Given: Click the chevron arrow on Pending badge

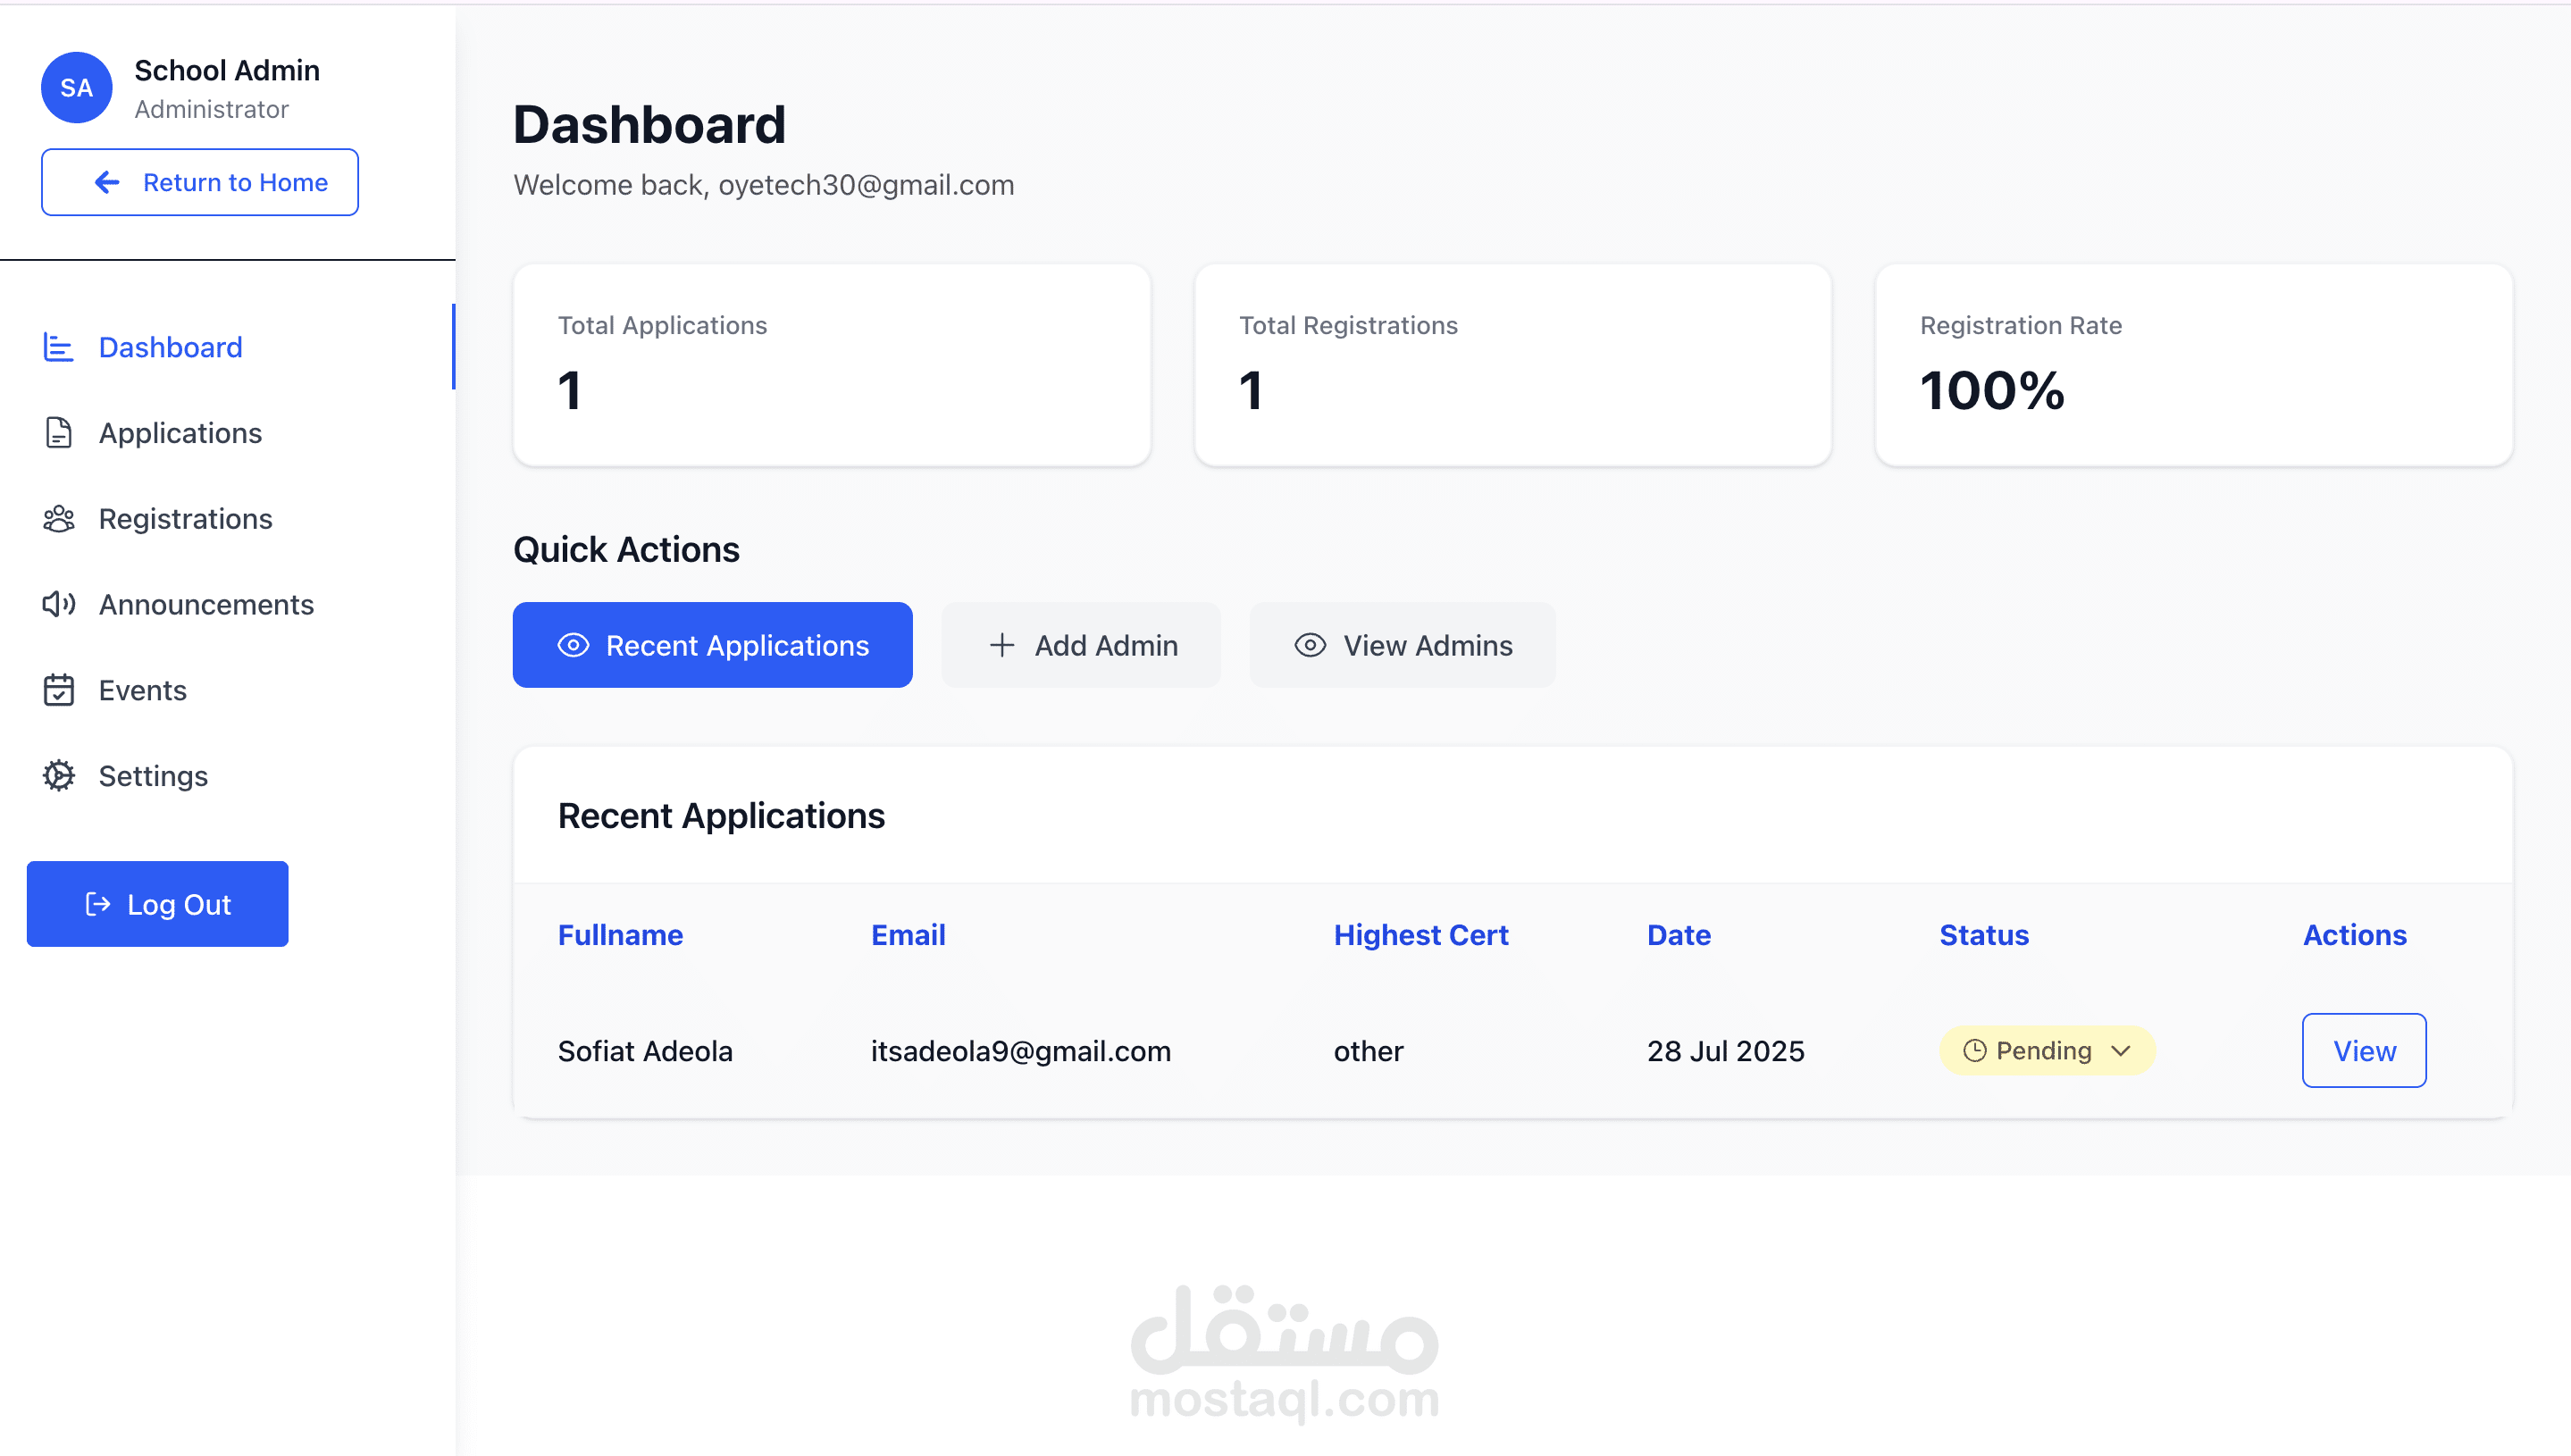Looking at the screenshot, I should click(x=2121, y=1051).
